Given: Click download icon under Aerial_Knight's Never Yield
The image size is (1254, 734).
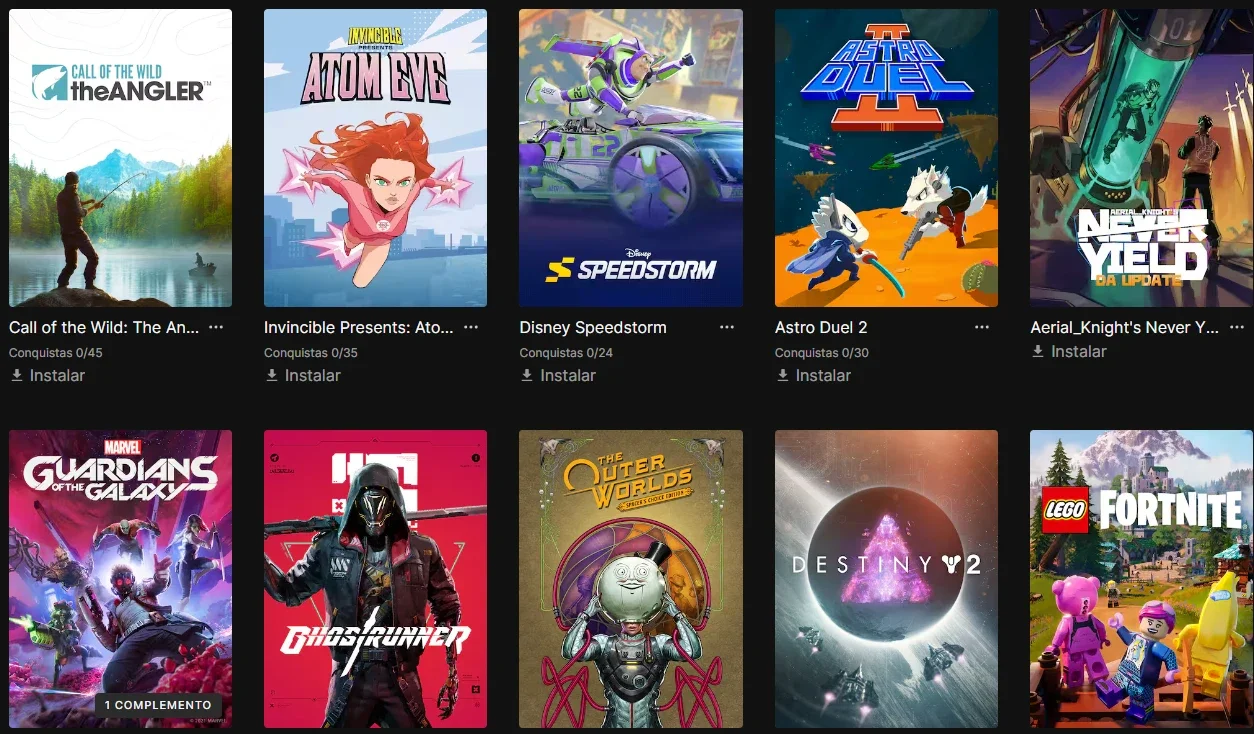Looking at the screenshot, I should pyautogui.click(x=1038, y=351).
